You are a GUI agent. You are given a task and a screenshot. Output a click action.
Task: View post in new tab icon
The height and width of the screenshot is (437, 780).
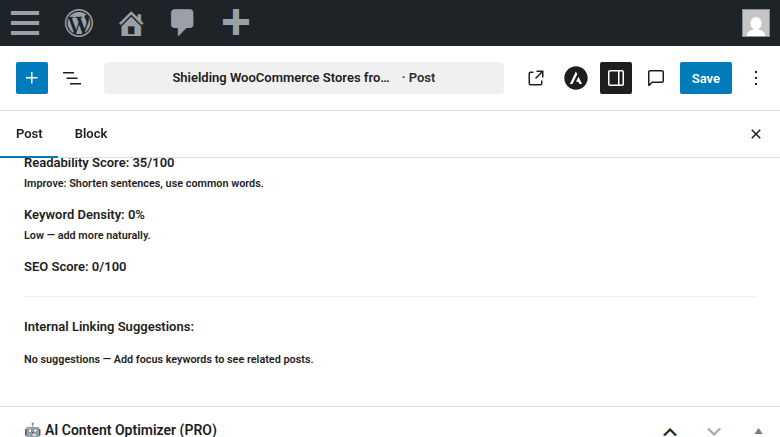[536, 78]
